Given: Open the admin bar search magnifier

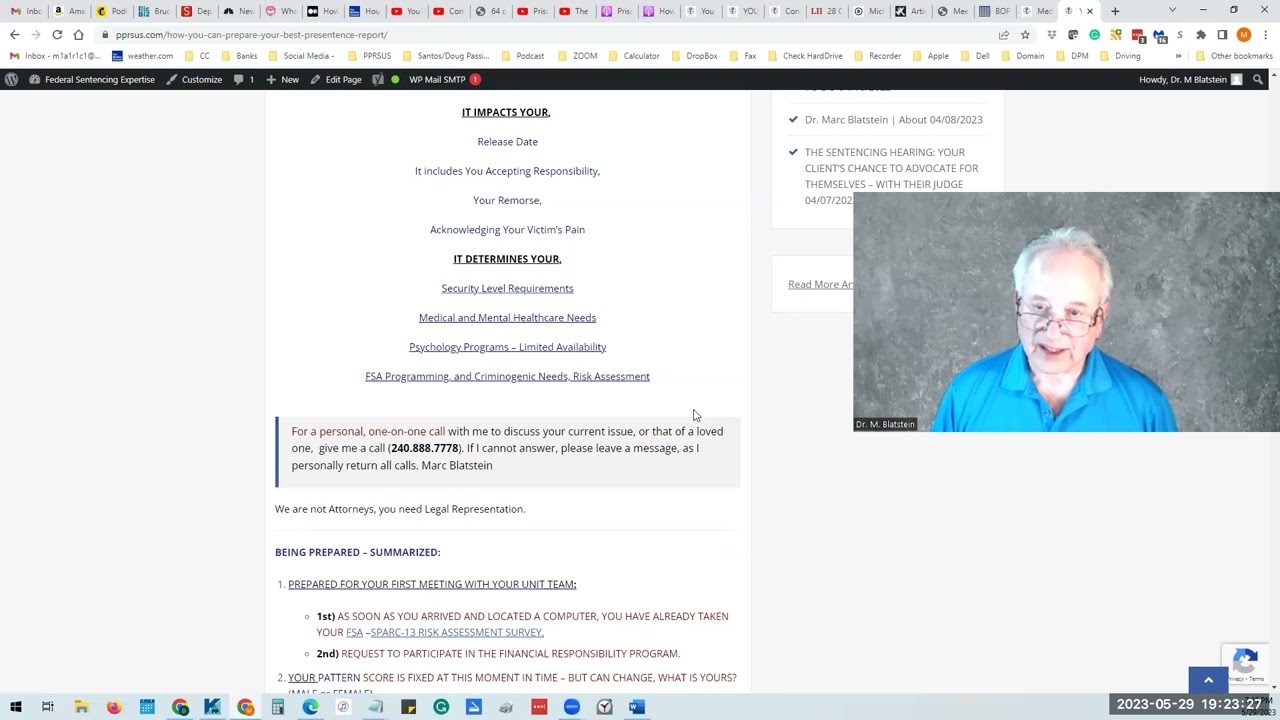Looking at the screenshot, I should (x=1259, y=79).
